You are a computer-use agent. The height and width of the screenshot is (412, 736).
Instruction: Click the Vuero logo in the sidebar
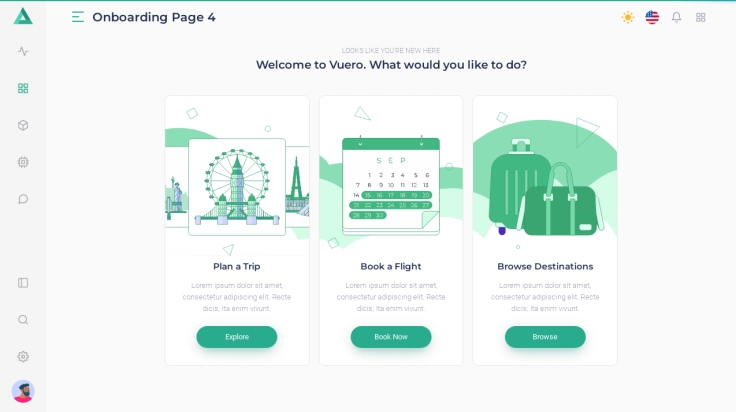[x=23, y=16]
